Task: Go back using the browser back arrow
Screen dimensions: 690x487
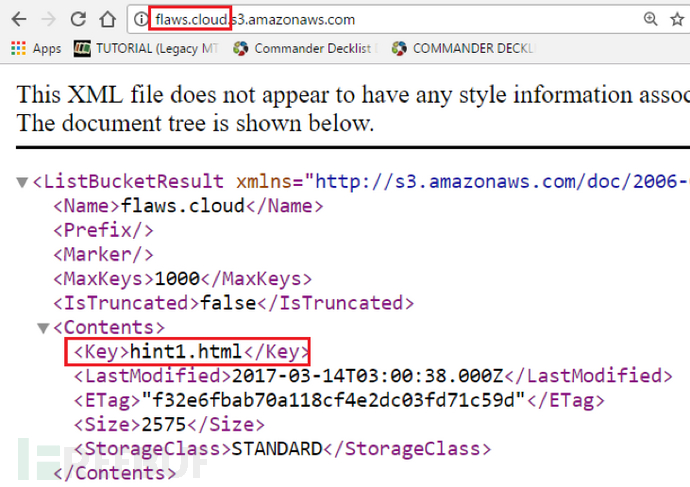Action: [x=19, y=19]
